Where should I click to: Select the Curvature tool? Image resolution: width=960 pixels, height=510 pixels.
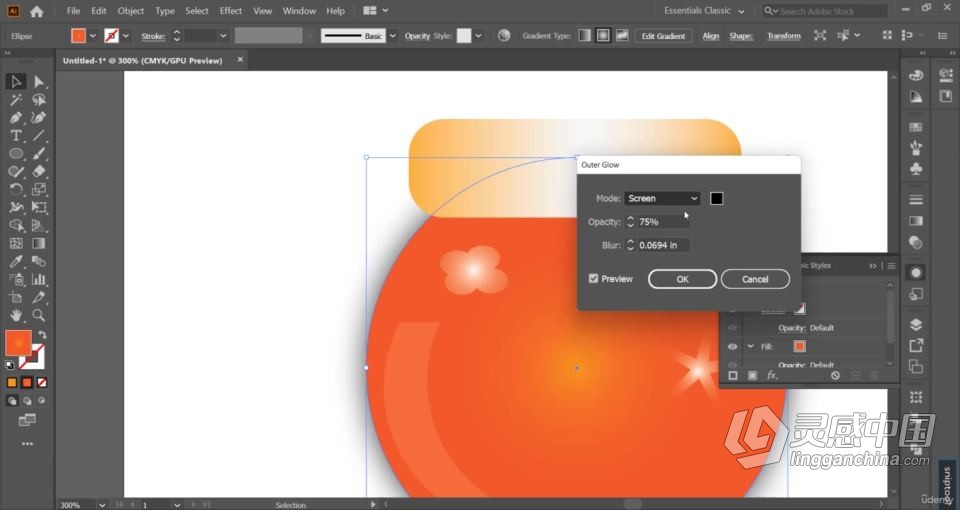coord(39,118)
